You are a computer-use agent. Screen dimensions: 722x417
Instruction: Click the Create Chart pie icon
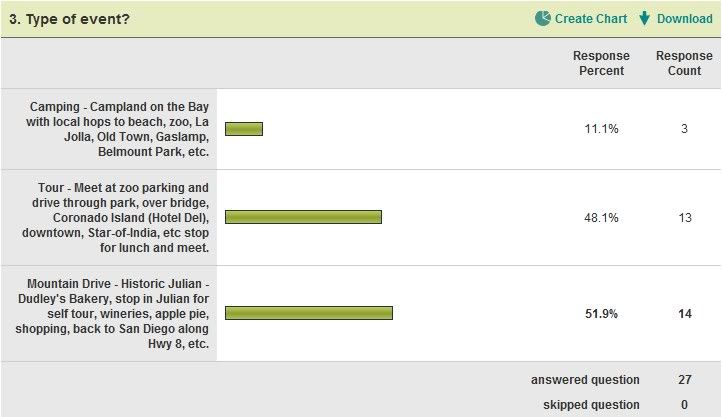click(x=543, y=18)
